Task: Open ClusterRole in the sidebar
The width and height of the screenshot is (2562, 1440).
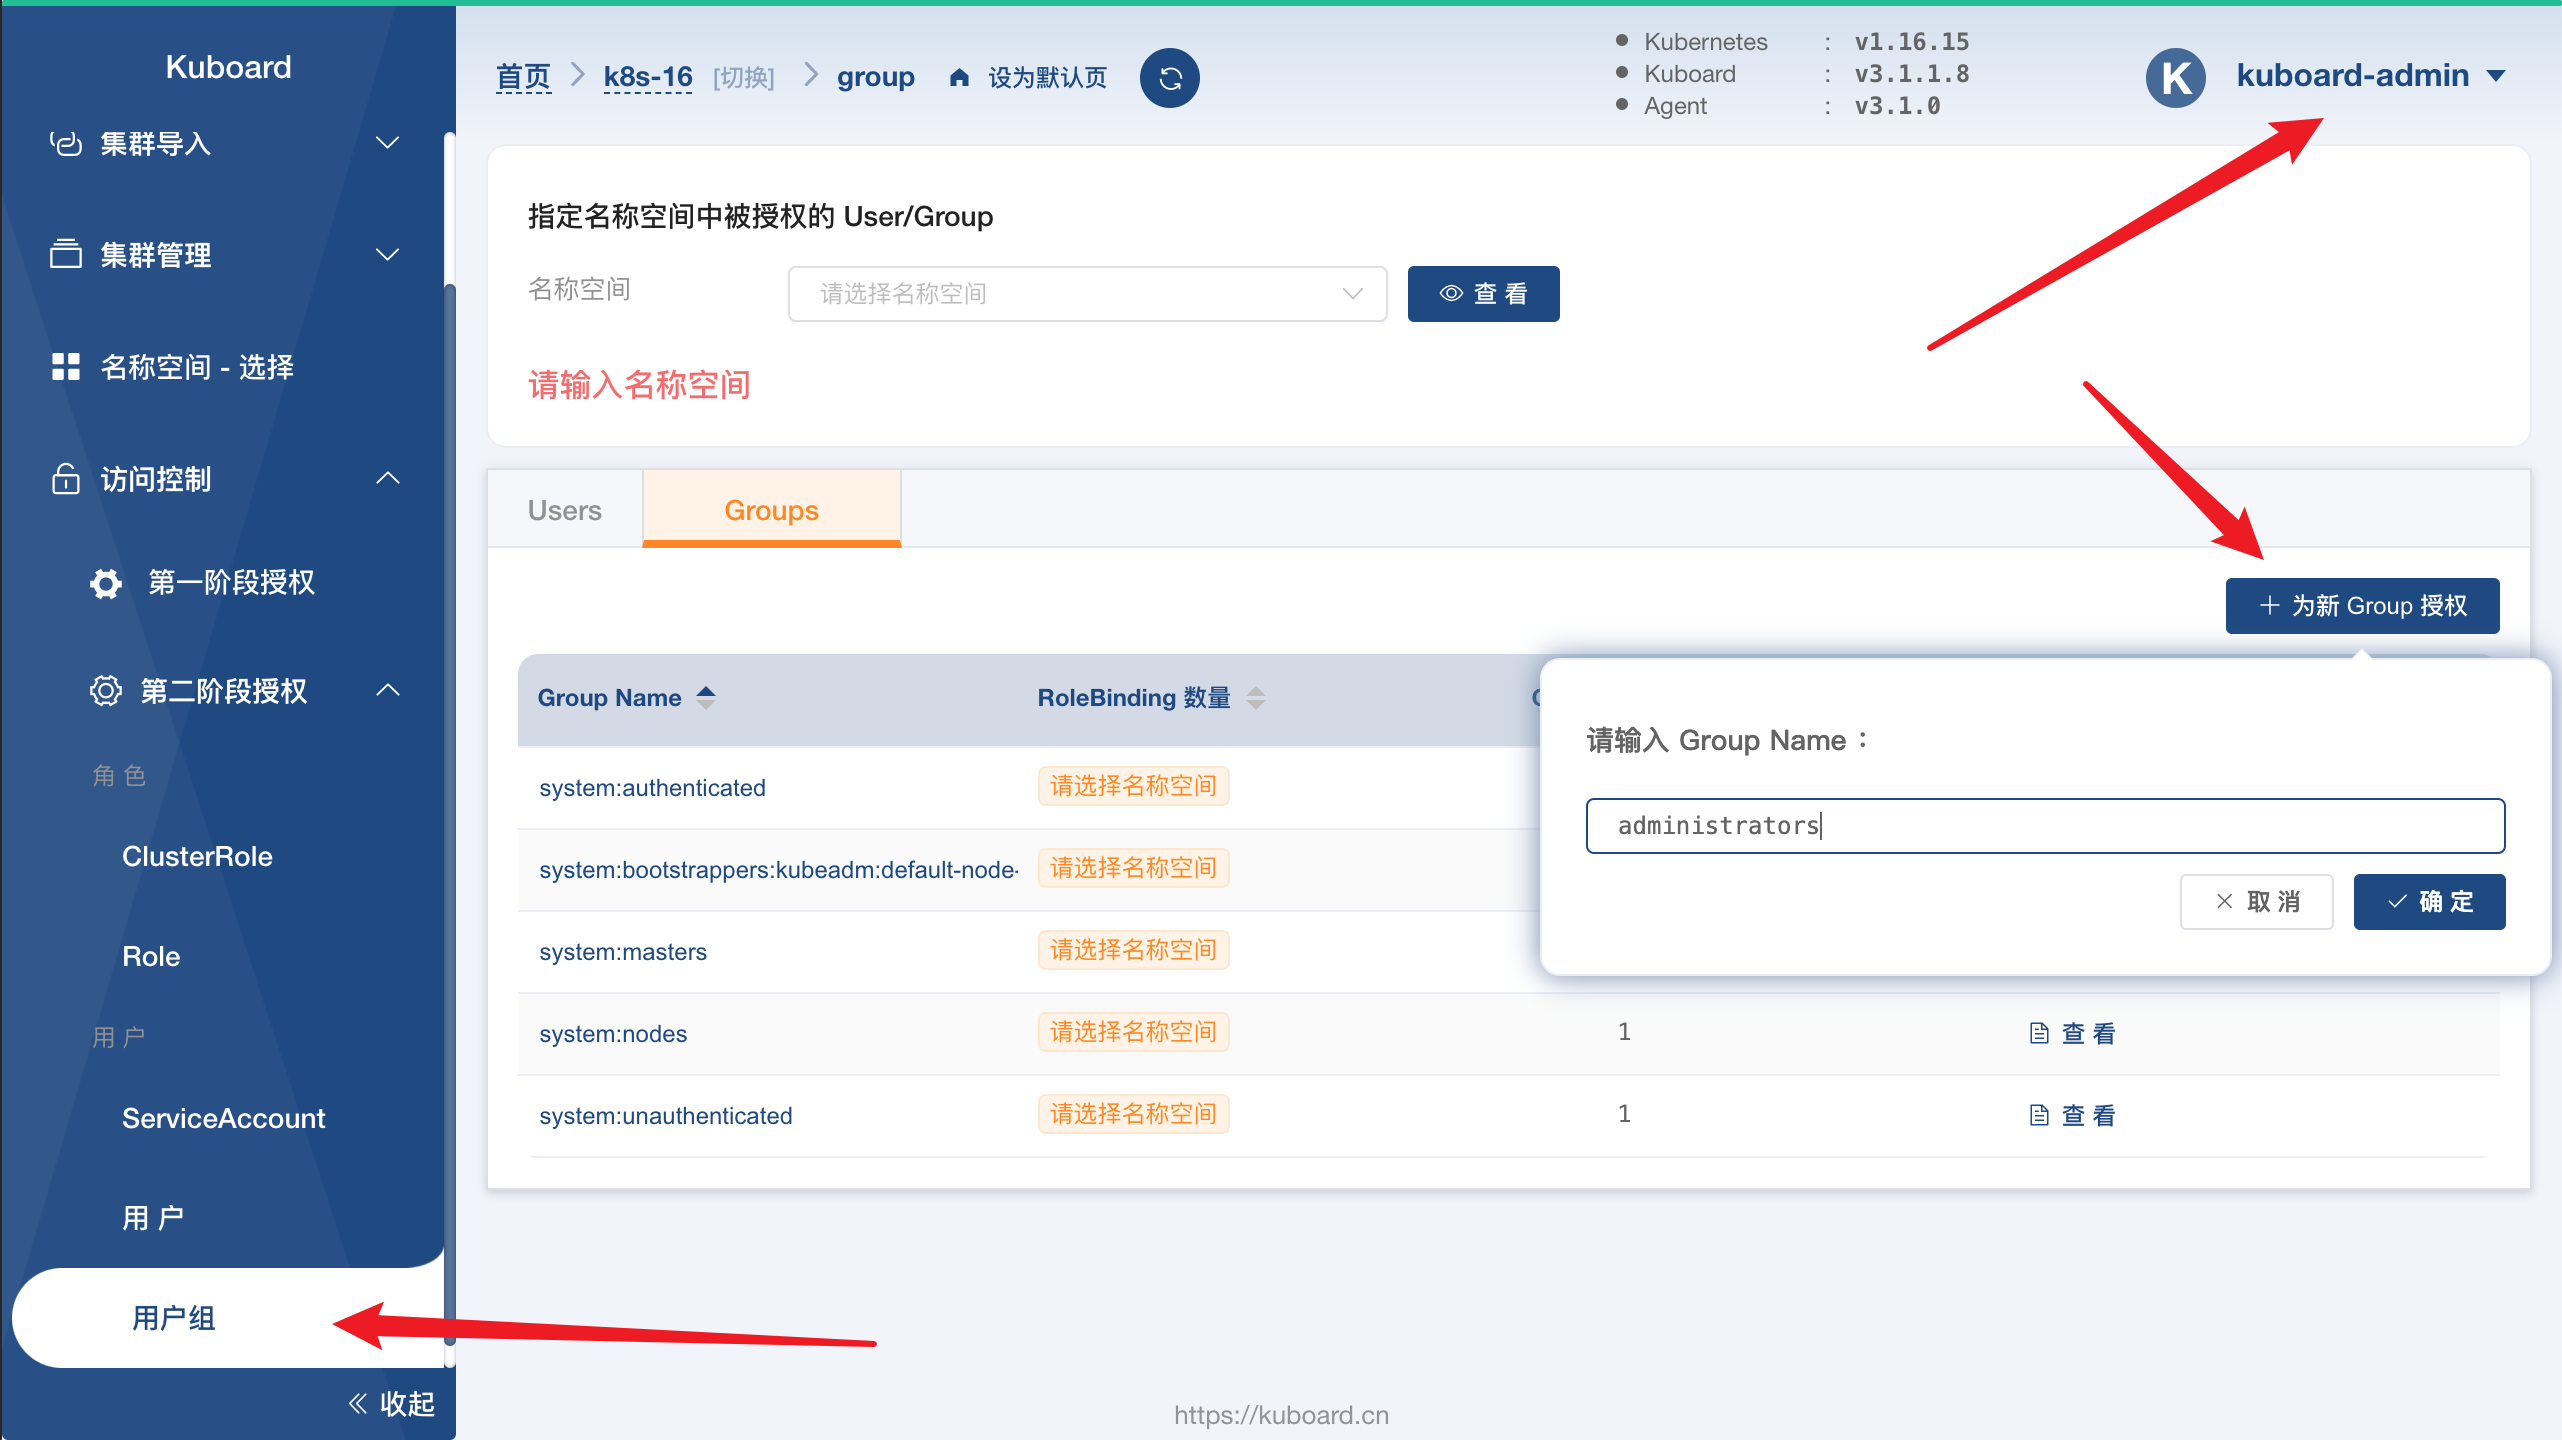Action: [x=197, y=857]
